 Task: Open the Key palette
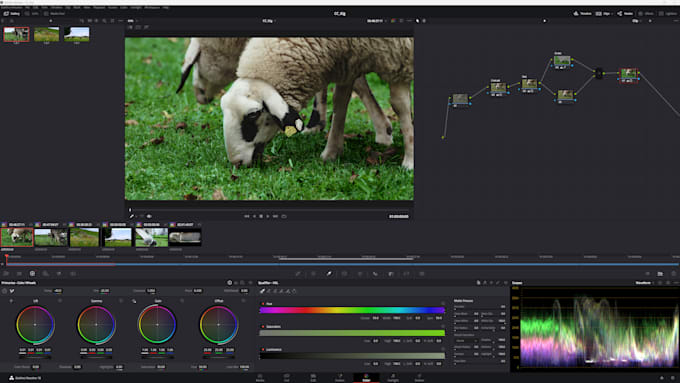pyautogui.click(x=406, y=274)
